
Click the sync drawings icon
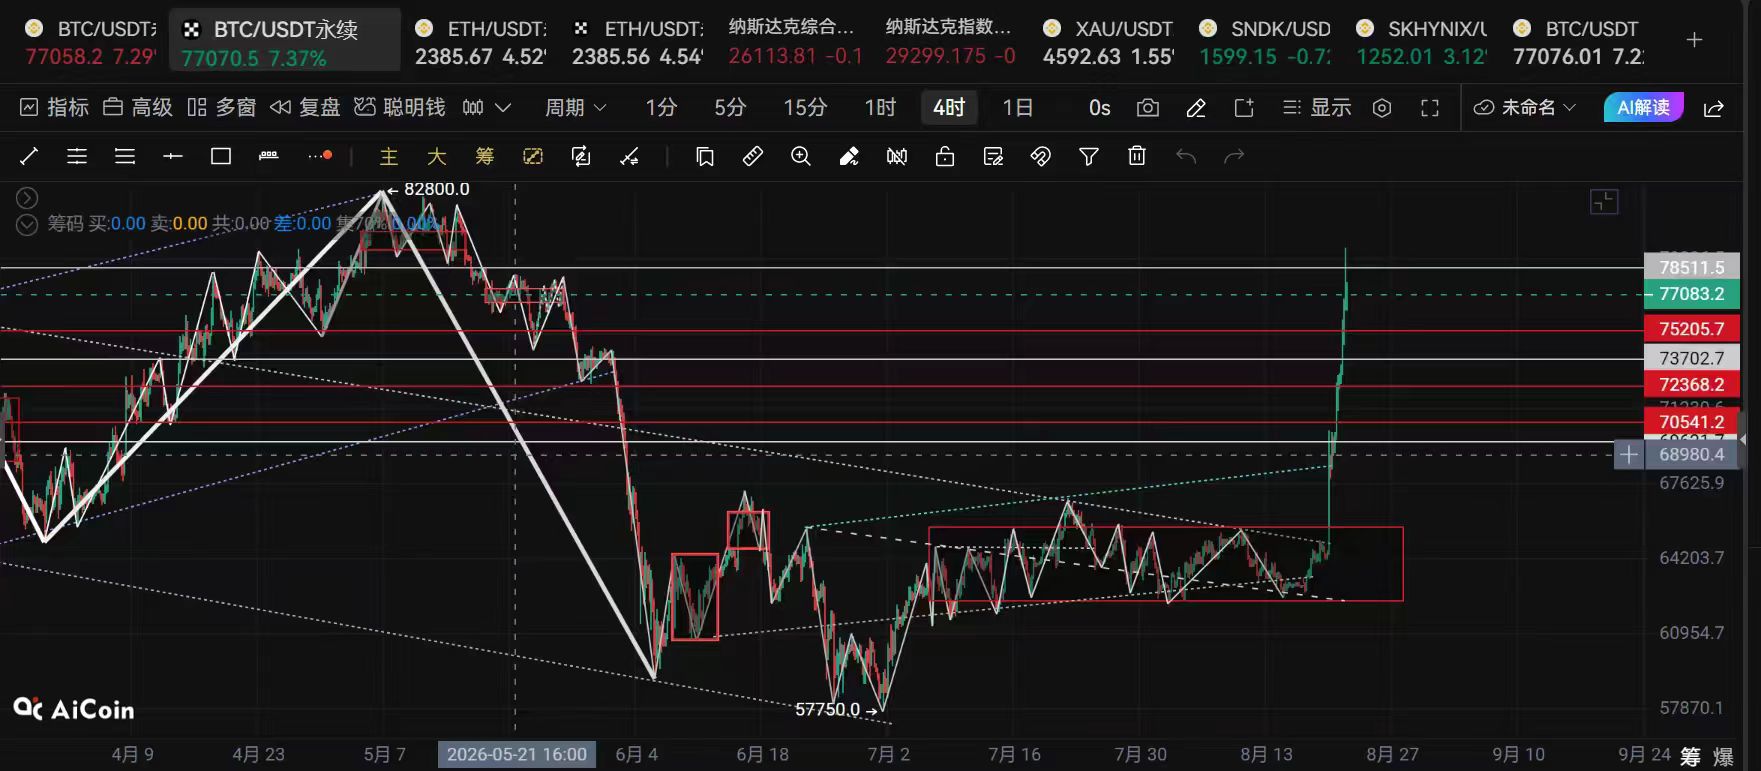[x=581, y=156]
